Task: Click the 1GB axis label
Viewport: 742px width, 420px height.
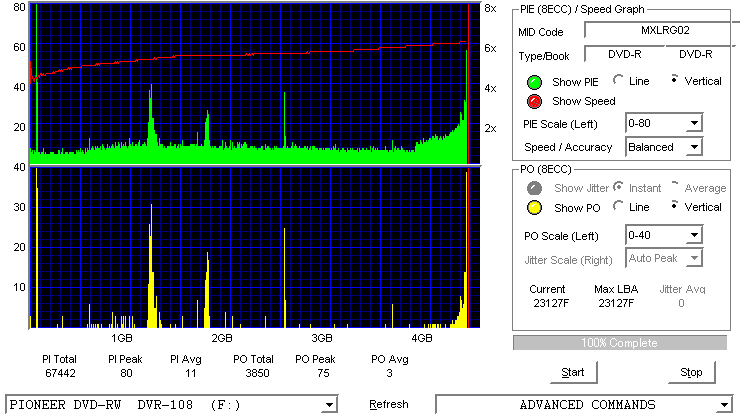Action: (x=122, y=338)
